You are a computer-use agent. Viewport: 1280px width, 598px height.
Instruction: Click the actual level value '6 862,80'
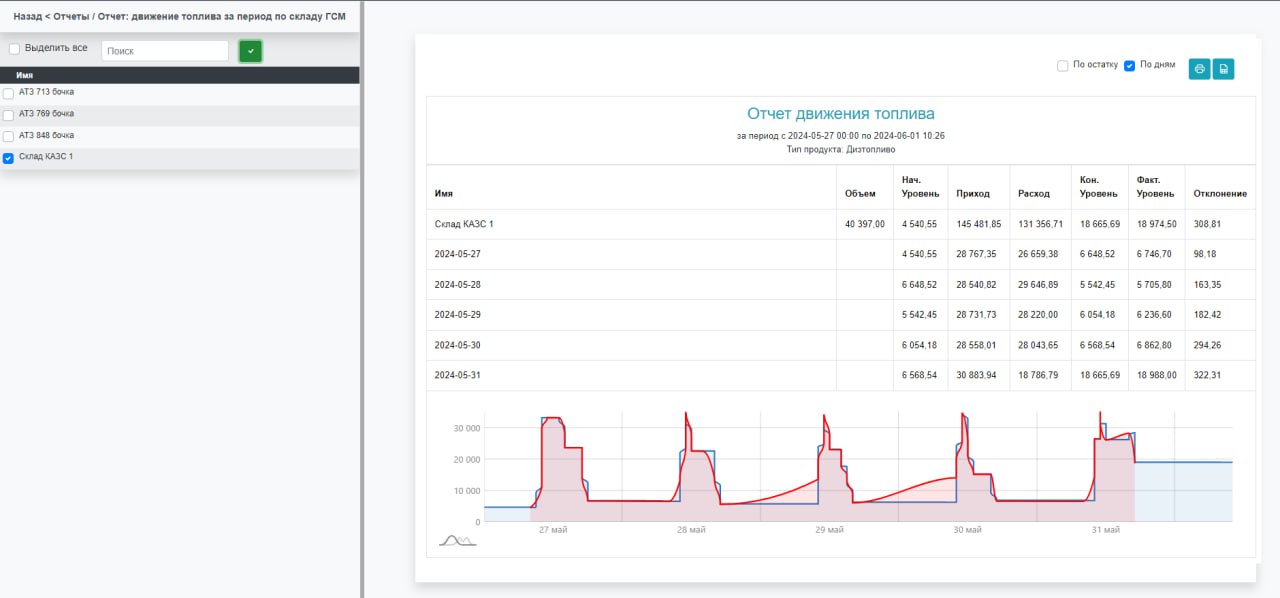(1154, 345)
